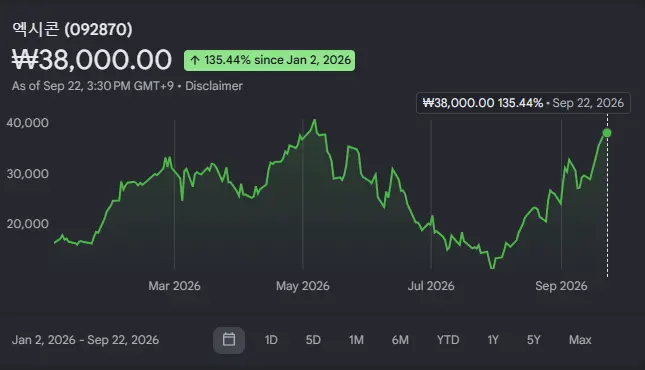The image size is (645, 370).
Task: Switch to the 5D range
Action: (x=313, y=340)
